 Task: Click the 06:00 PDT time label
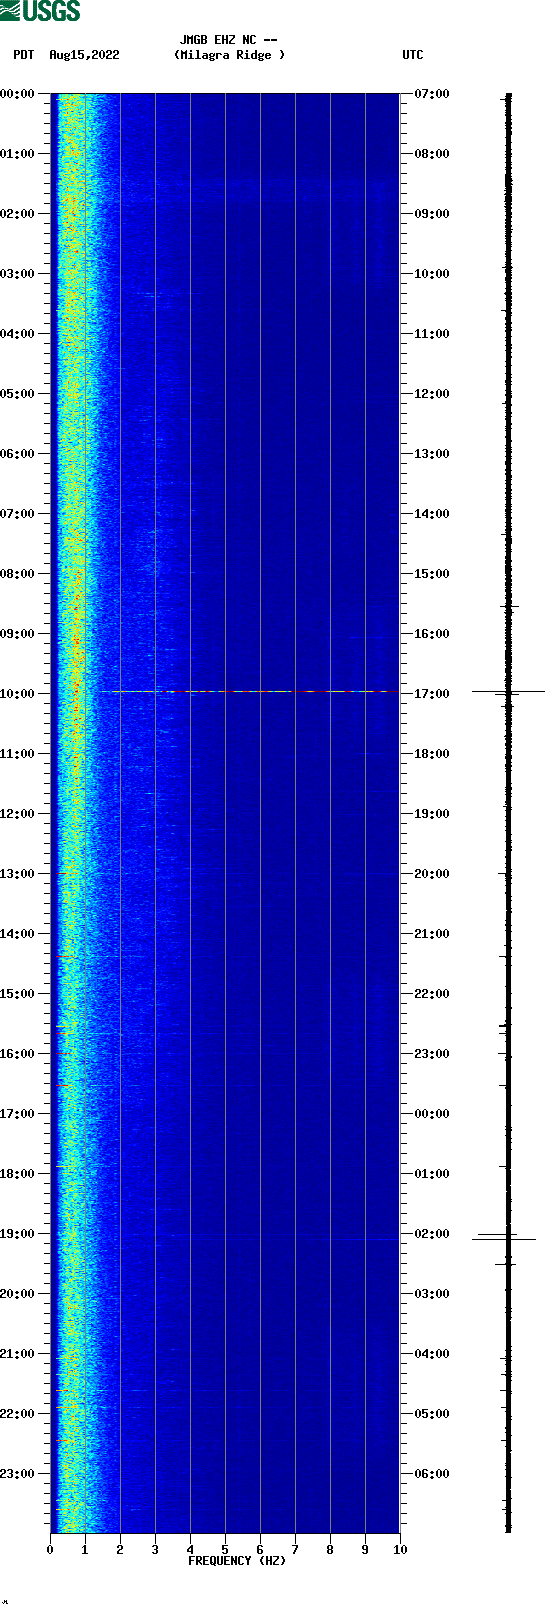click(x=18, y=454)
